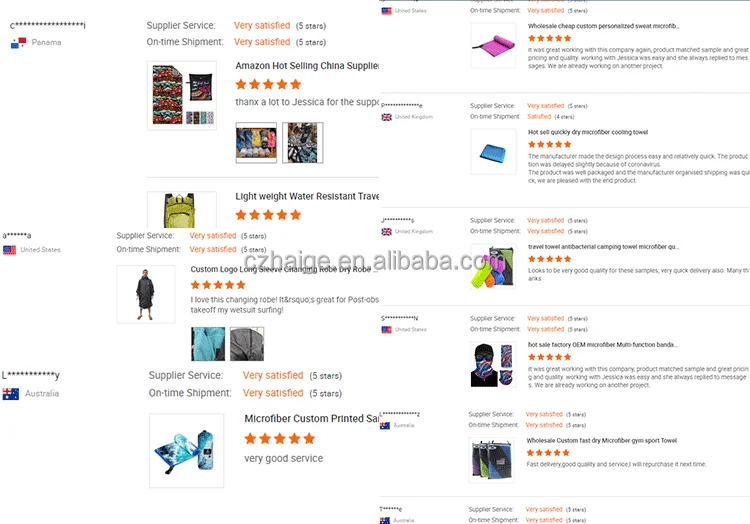750x524 pixels.
Task: Open the blue cooling towel thumbnail
Action: pos(493,152)
